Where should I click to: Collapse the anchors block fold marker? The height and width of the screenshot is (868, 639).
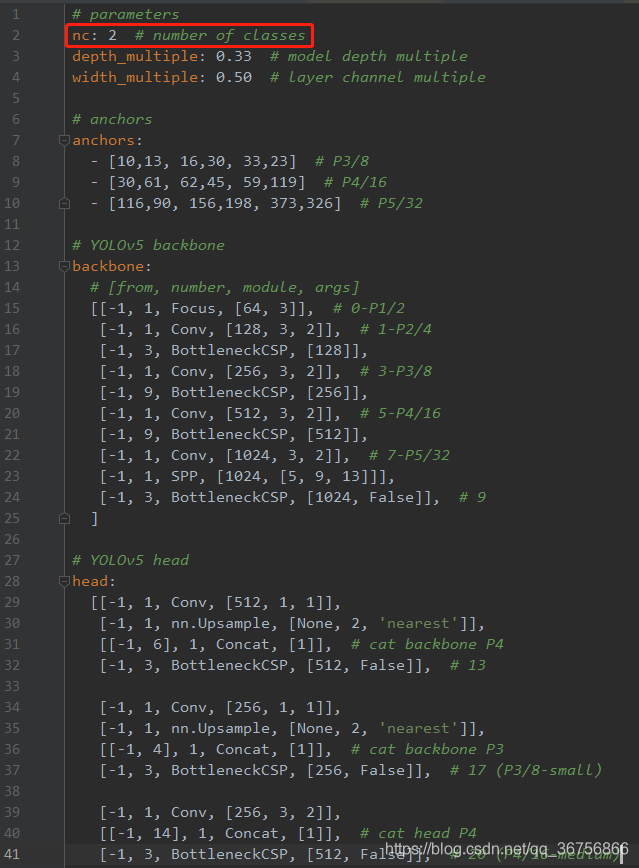[65, 141]
